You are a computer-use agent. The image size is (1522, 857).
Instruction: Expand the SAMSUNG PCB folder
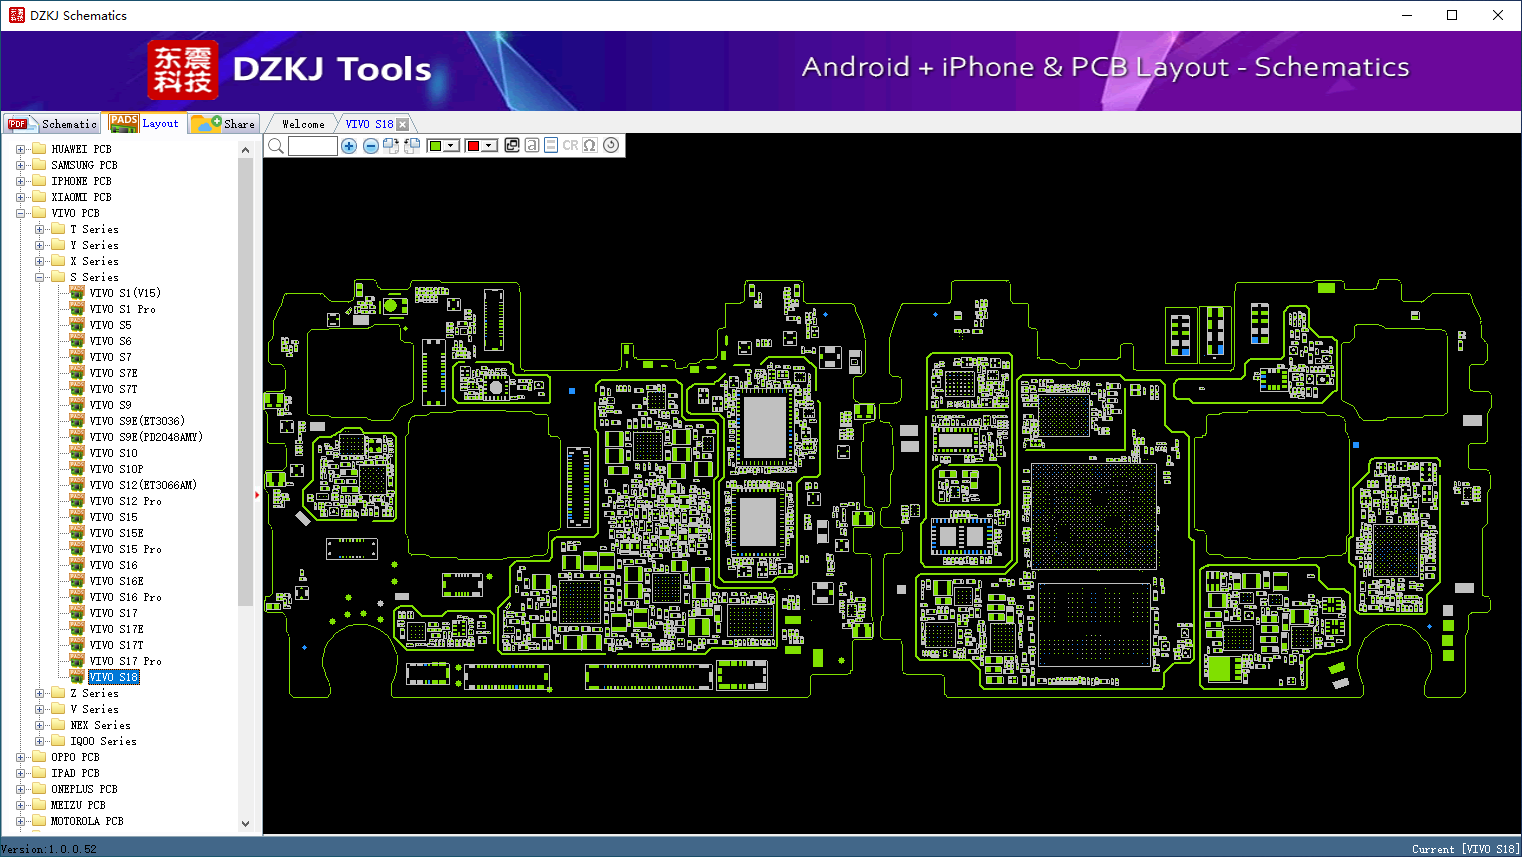pyautogui.click(x=21, y=165)
